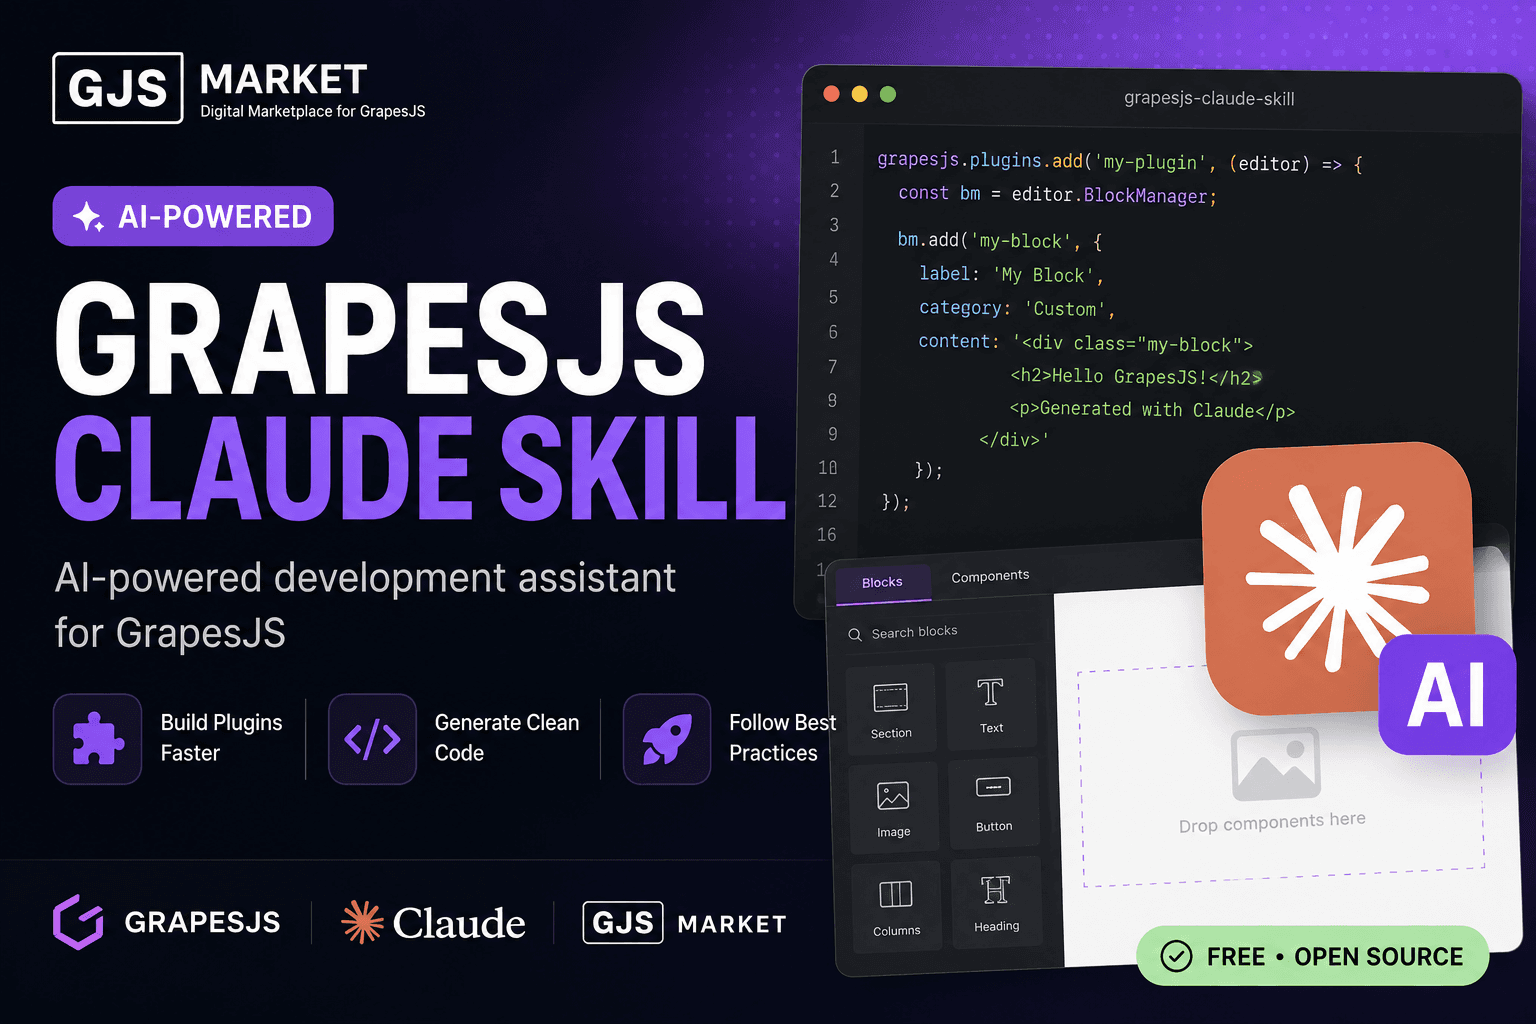Click code line 'bm.add('my-block', {'
Screen dimensions: 1536x1024
point(999,241)
